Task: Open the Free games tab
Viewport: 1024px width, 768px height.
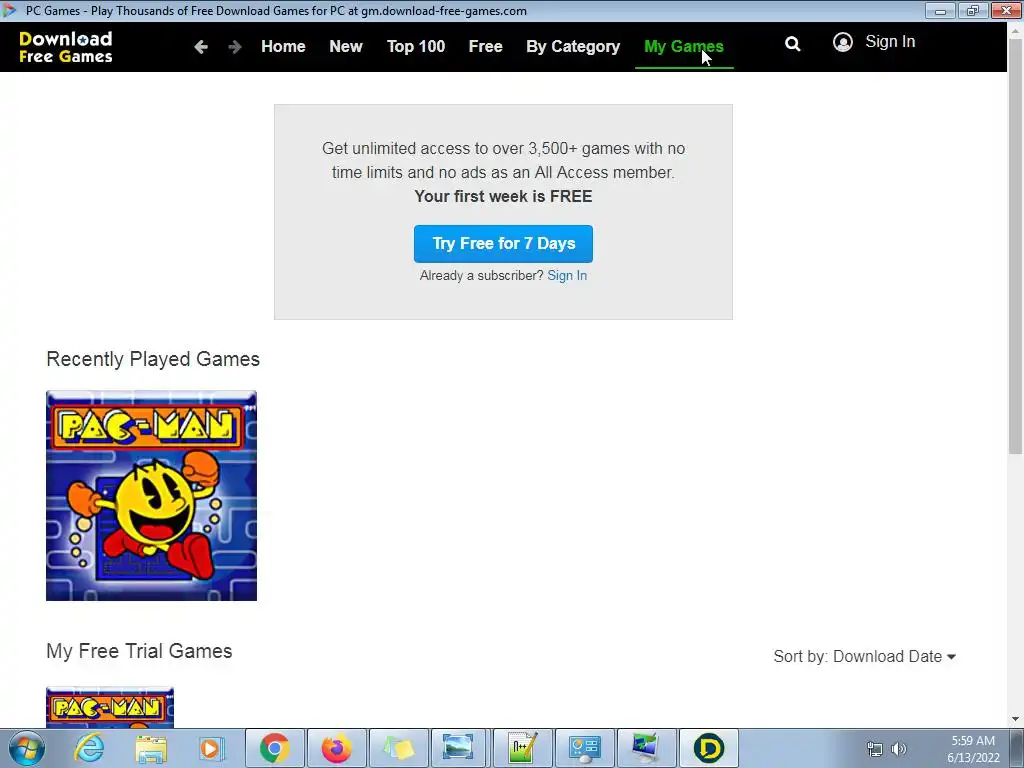Action: point(485,46)
